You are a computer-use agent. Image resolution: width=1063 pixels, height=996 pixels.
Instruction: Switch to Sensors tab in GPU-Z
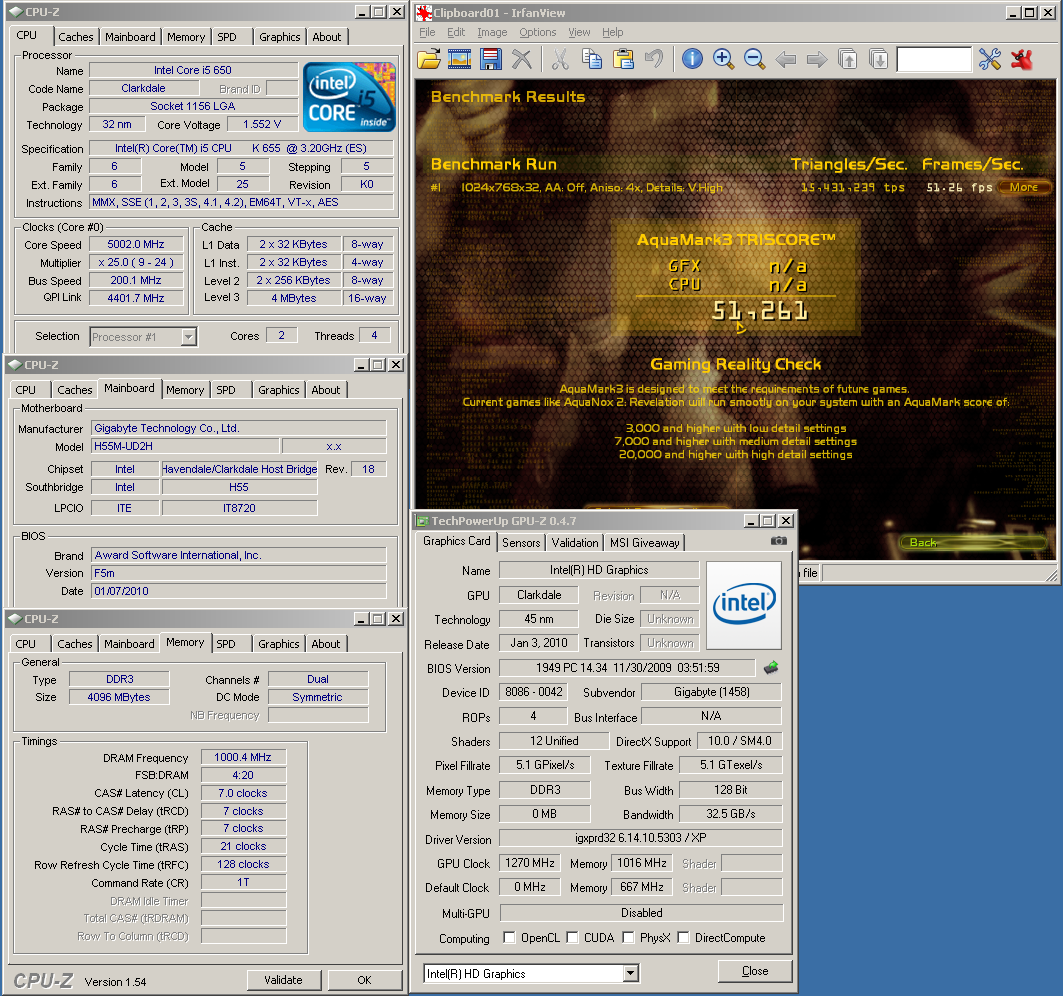tap(521, 542)
